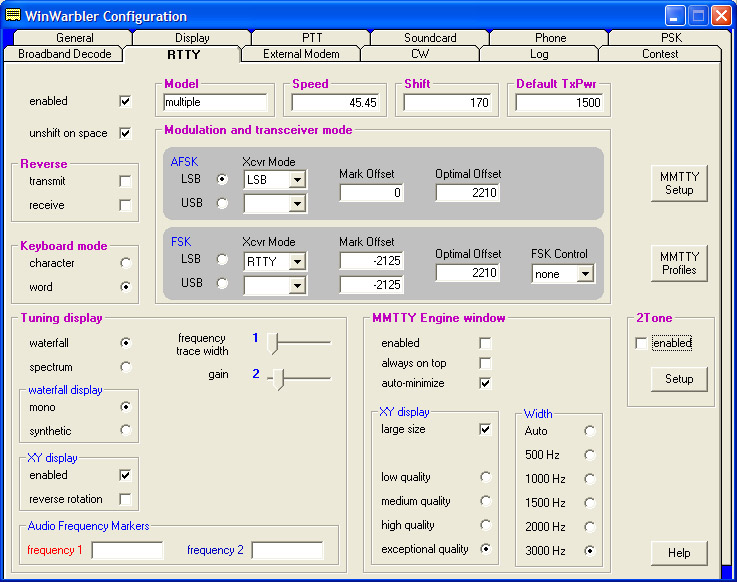Open FSK LSB Xcvr Mode dropdown showing RTTY
The image size is (737, 582).
(297, 261)
